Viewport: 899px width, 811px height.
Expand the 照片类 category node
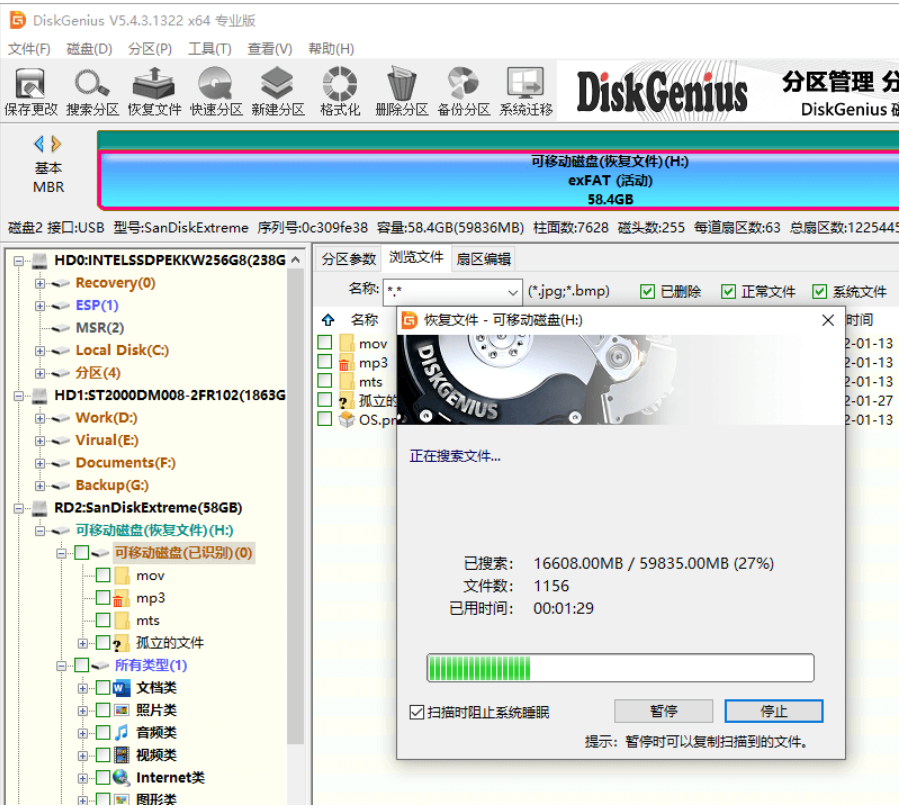click(x=84, y=711)
